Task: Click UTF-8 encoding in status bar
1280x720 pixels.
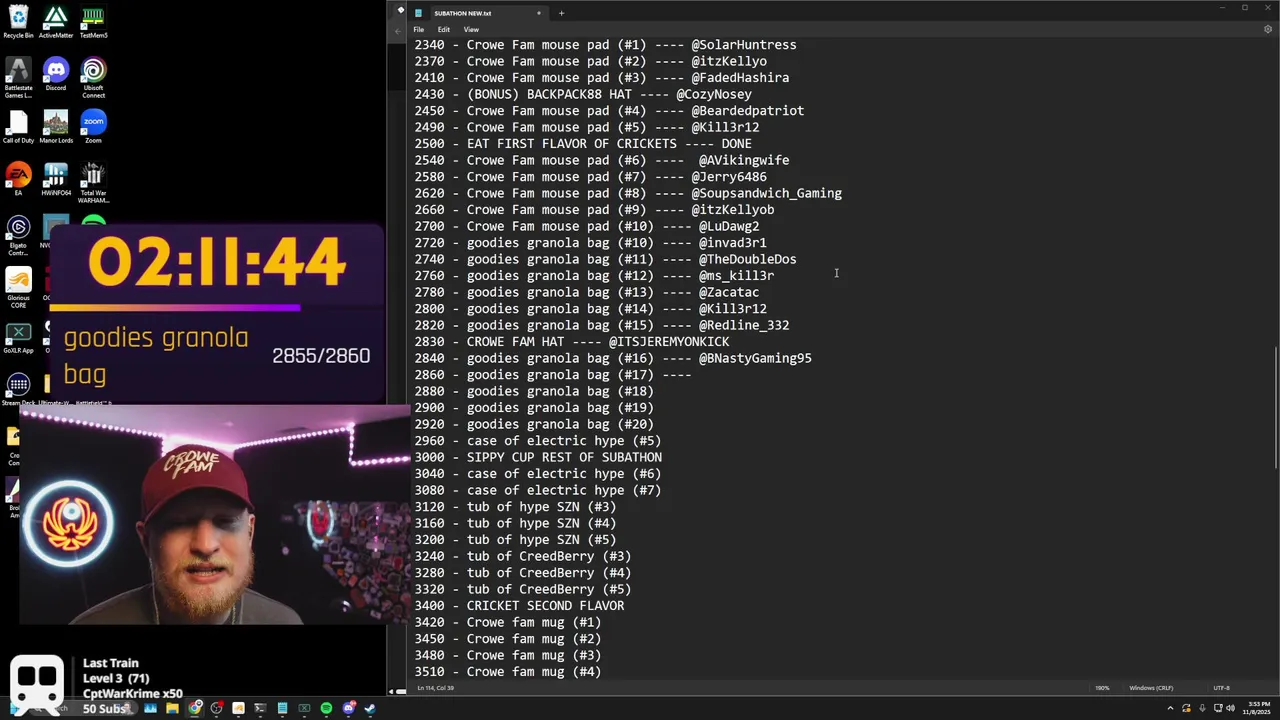Action: coord(1221,688)
